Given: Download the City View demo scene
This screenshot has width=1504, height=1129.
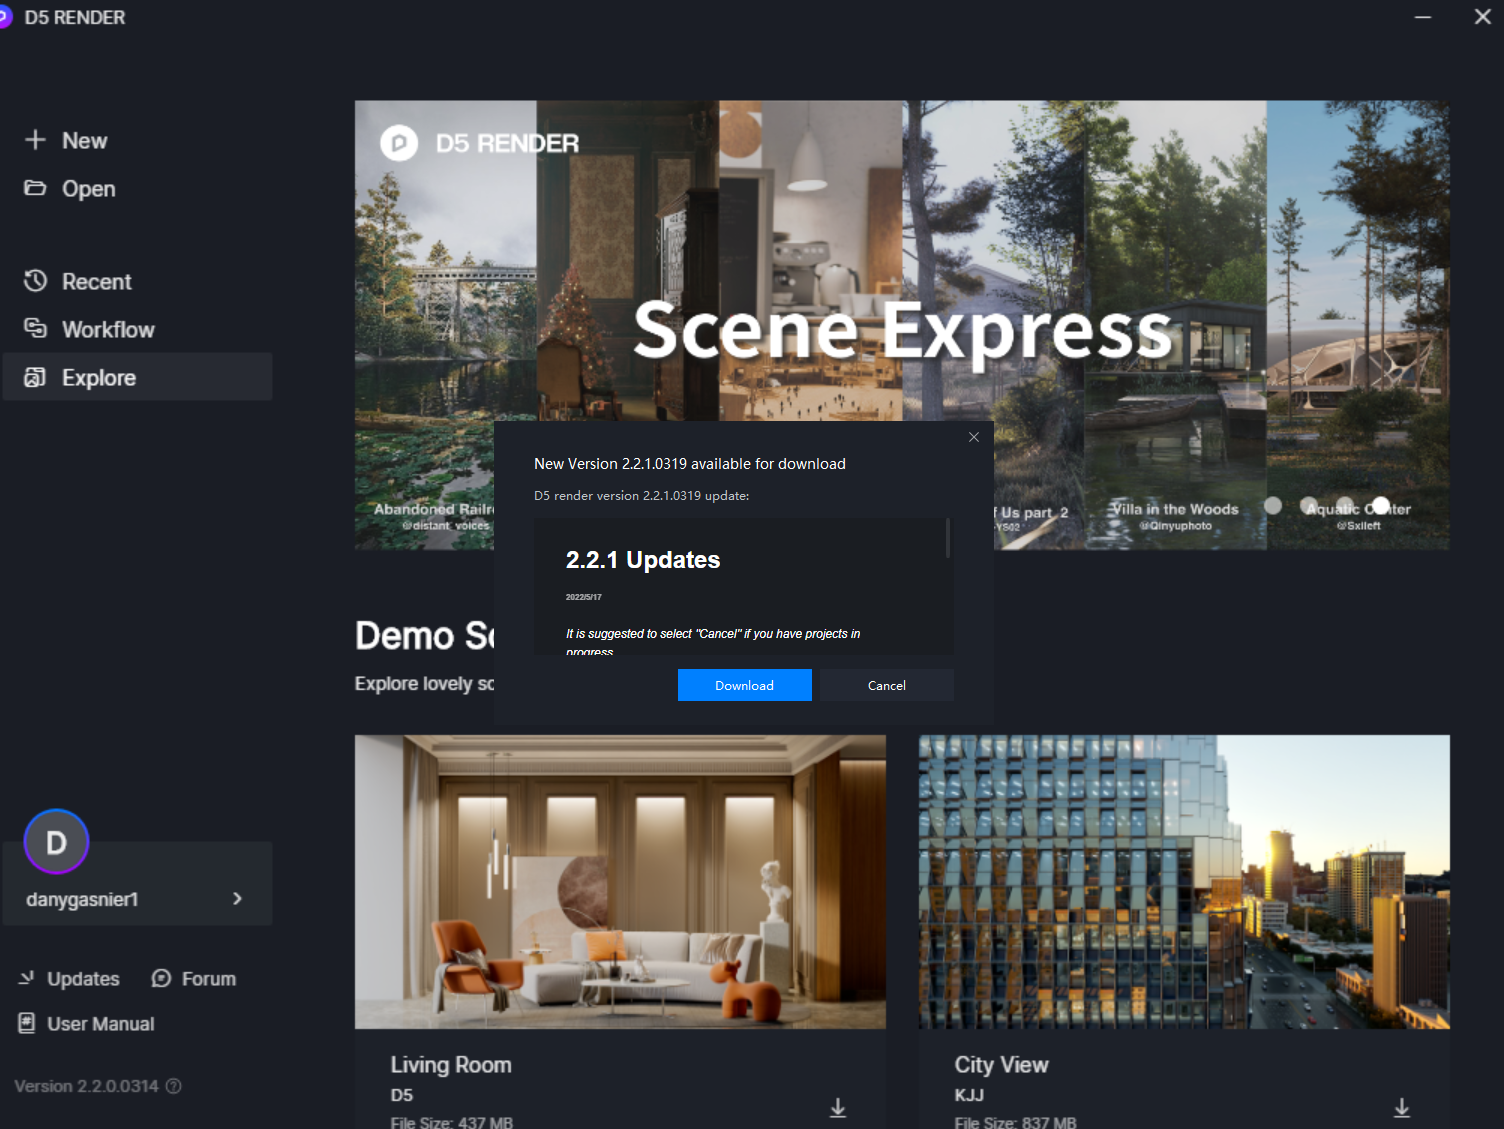Looking at the screenshot, I should point(1402,1108).
